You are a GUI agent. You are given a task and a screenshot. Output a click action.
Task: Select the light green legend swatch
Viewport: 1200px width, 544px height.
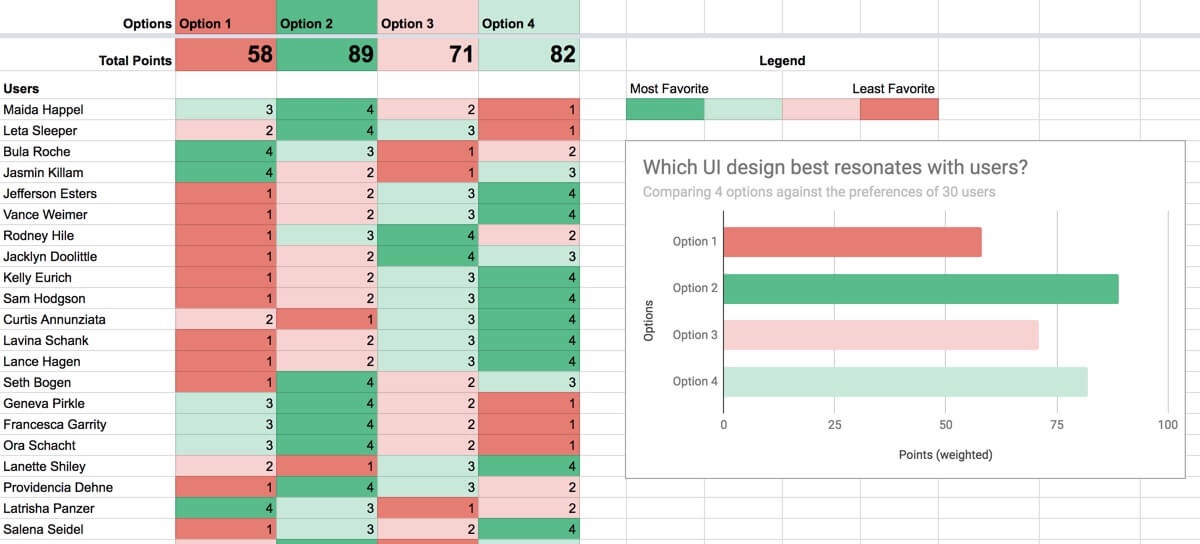(743, 109)
